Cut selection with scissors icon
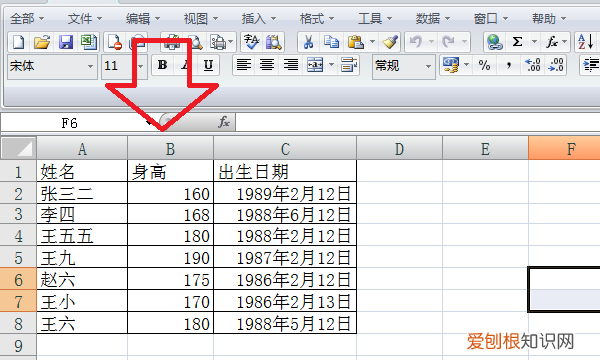600x360 pixels. click(x=308, y=42)
